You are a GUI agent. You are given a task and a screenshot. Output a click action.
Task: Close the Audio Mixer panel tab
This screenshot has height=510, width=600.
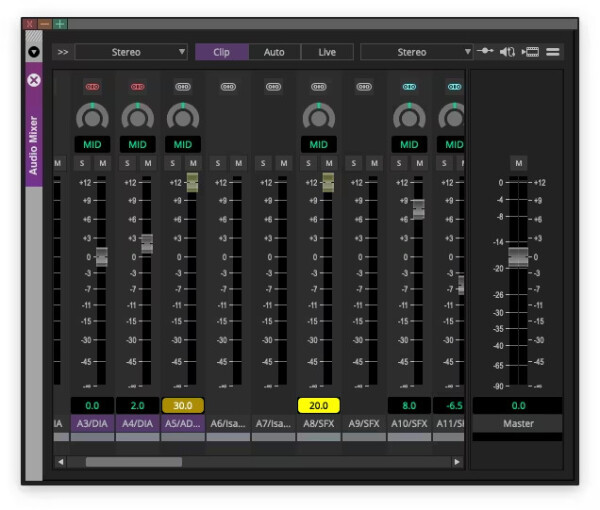coord(34,80)
